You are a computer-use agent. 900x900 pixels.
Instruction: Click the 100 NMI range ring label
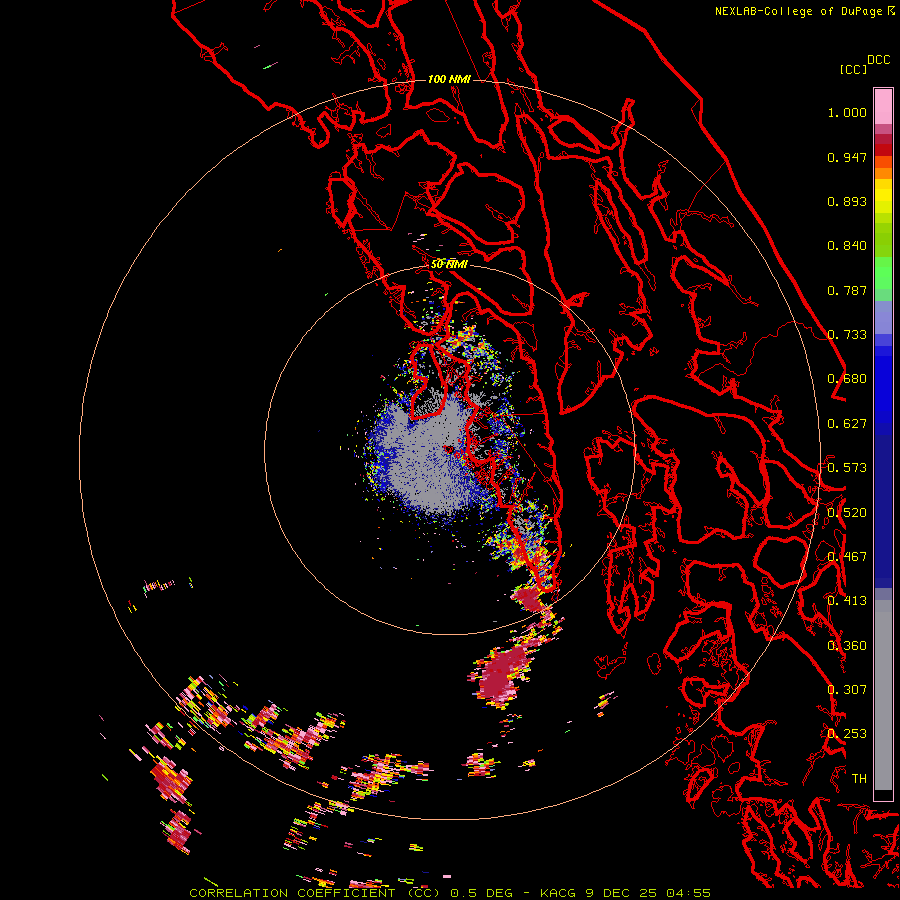449,79
